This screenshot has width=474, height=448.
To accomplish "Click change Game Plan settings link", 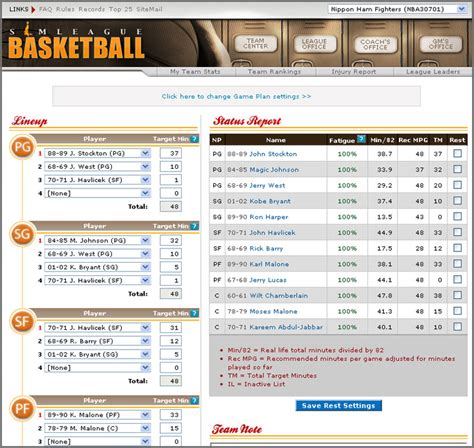I will (236, 96).
